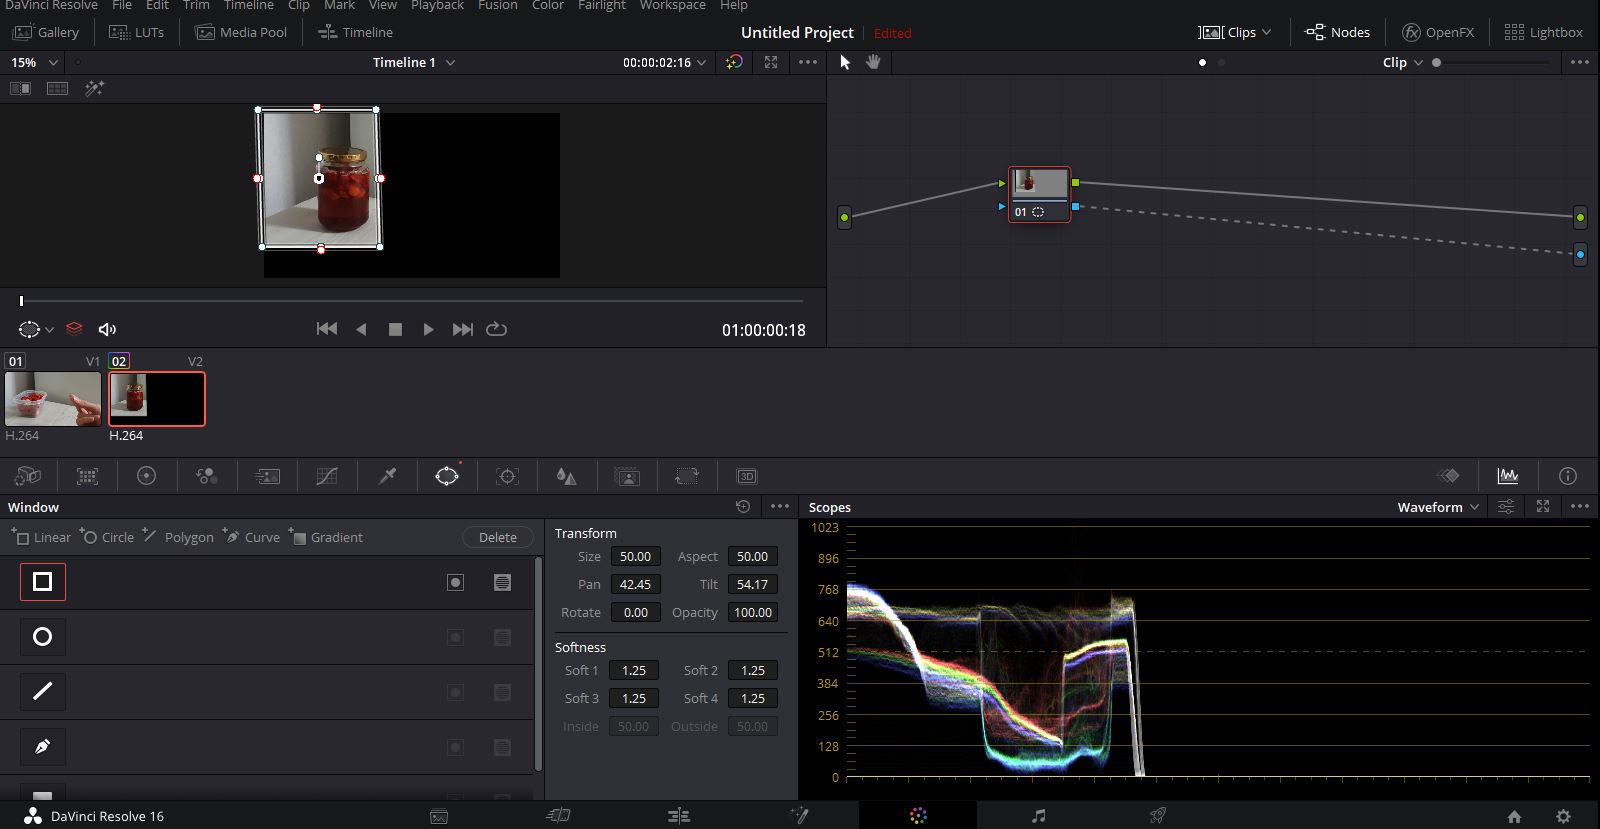Open the Blur palette
The image size is (1600, 829).
pos(567,476)
